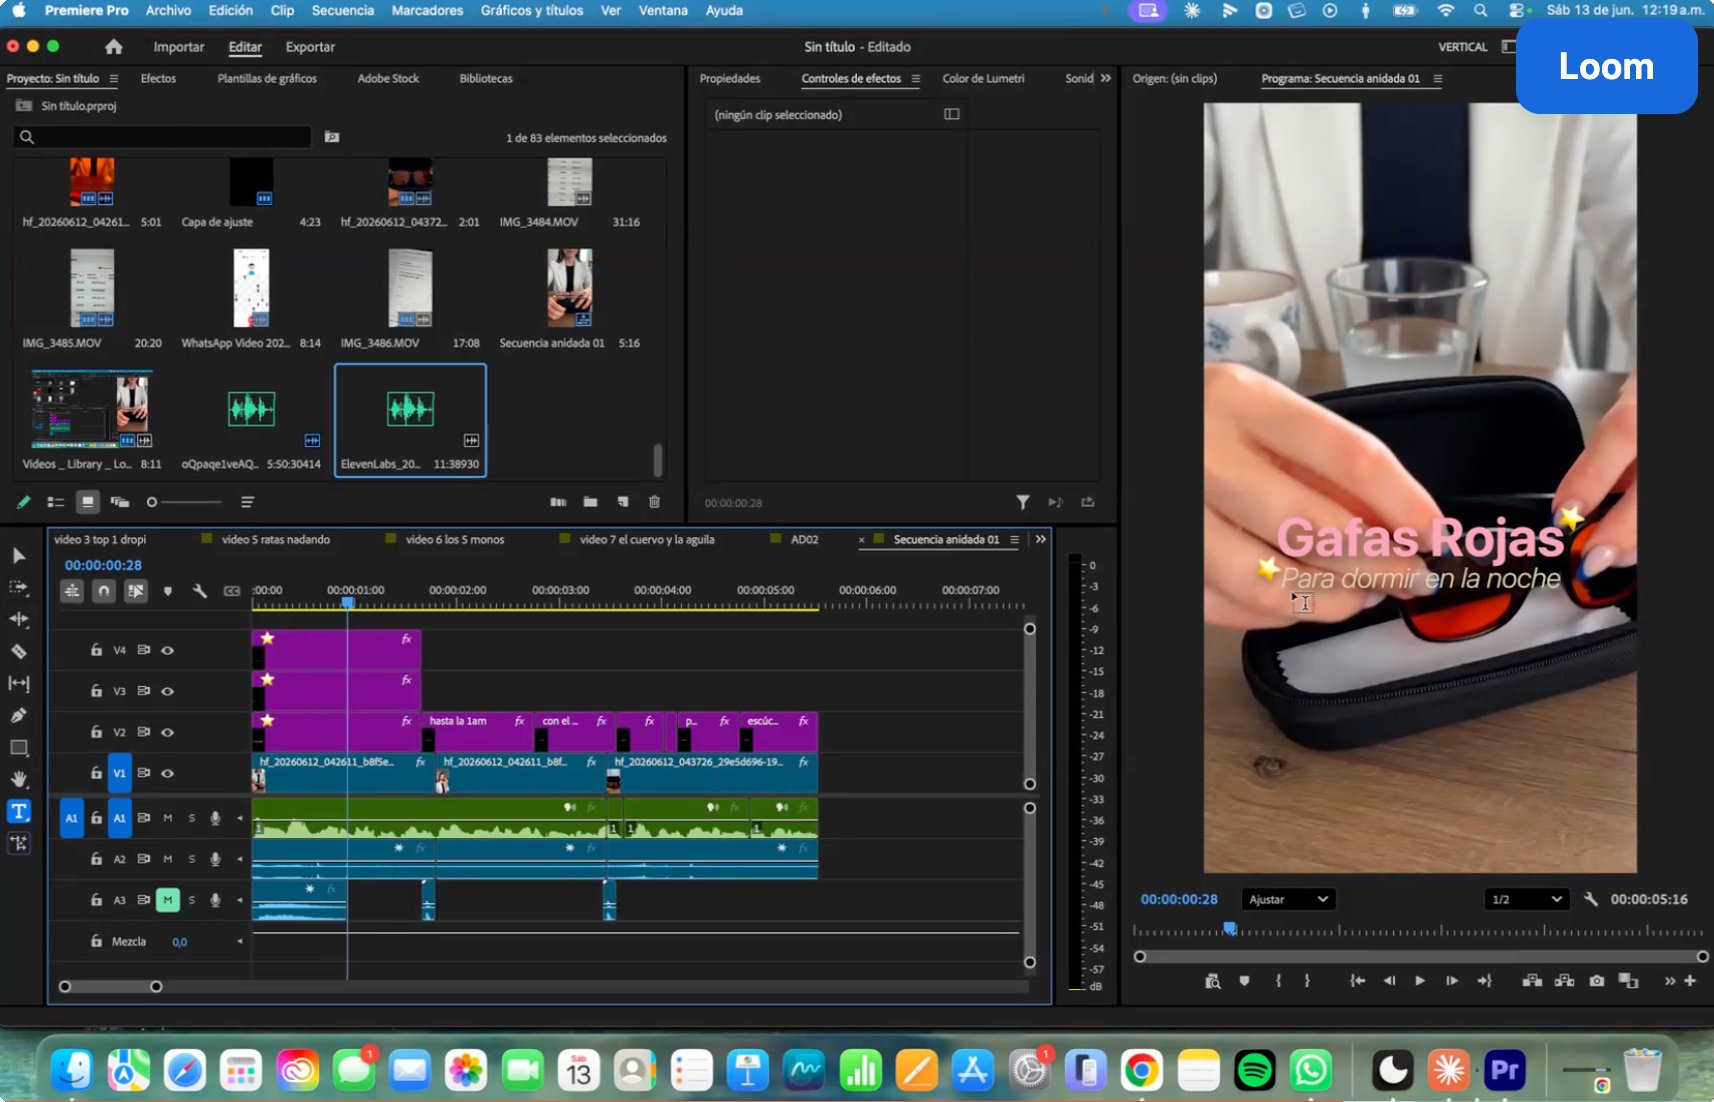Open Controles de efectos panel menu

tap(915, 79)
